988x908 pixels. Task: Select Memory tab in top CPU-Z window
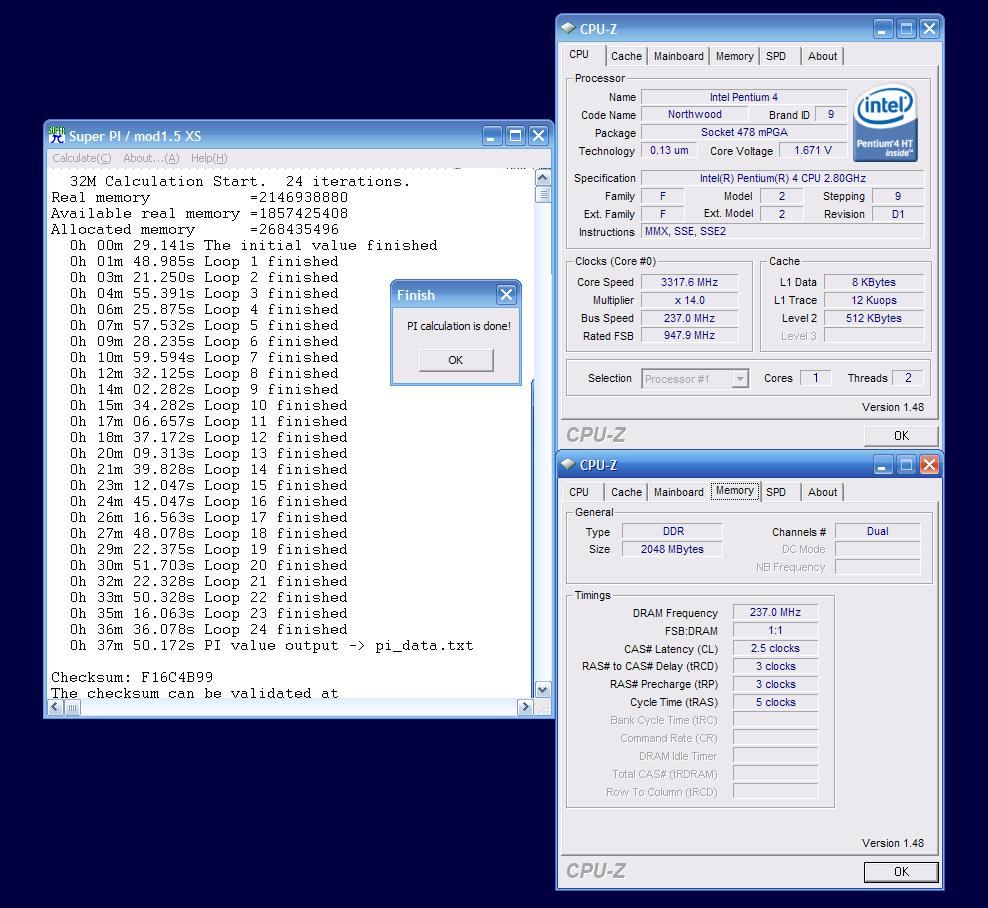click(735, 56)
